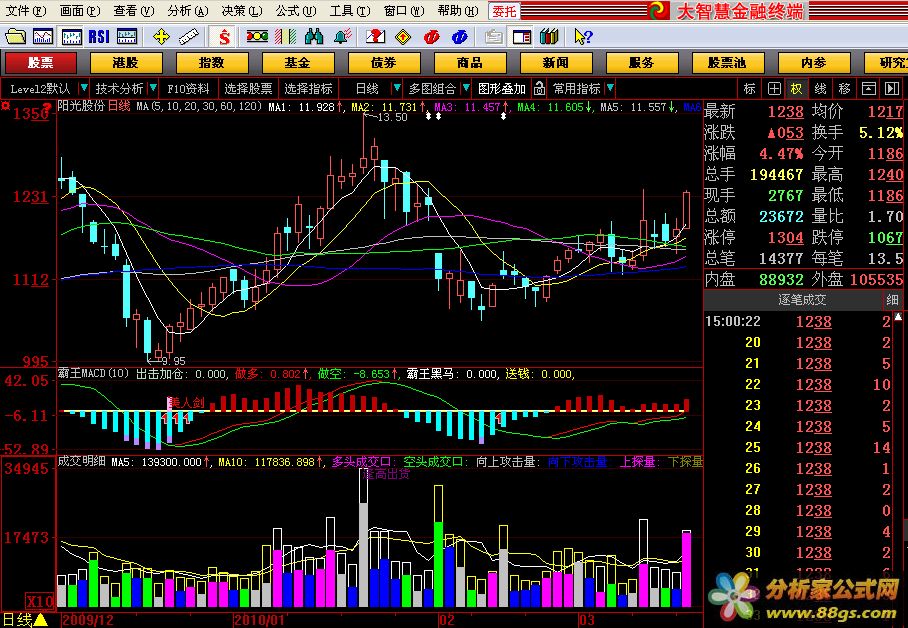Switch to the 指数 tab
Image resolution: width=908 pixels, height=628 pixels.
coord(212,63)
